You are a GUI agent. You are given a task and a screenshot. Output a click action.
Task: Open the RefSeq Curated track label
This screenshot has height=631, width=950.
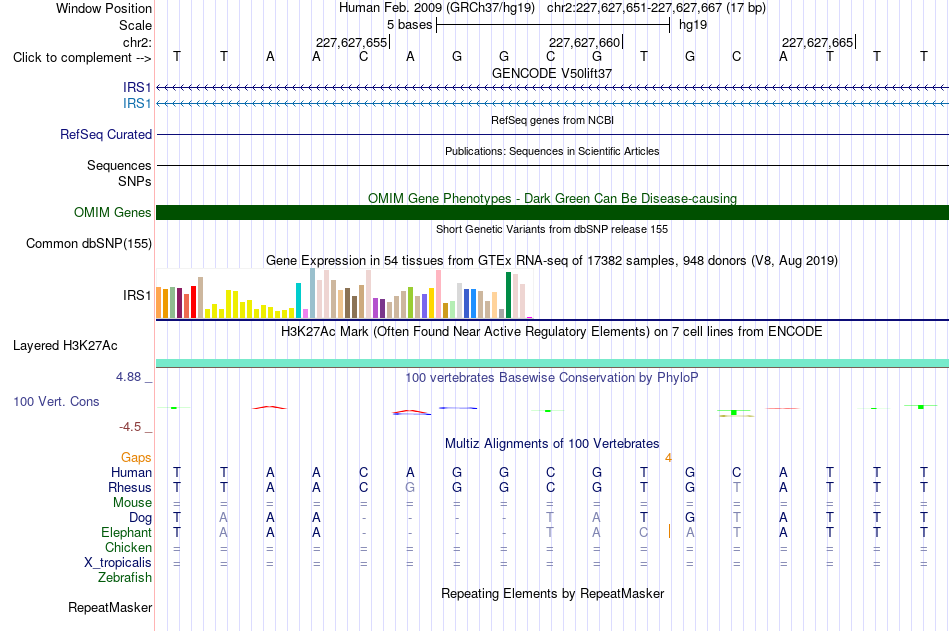[x=106, y=135]
